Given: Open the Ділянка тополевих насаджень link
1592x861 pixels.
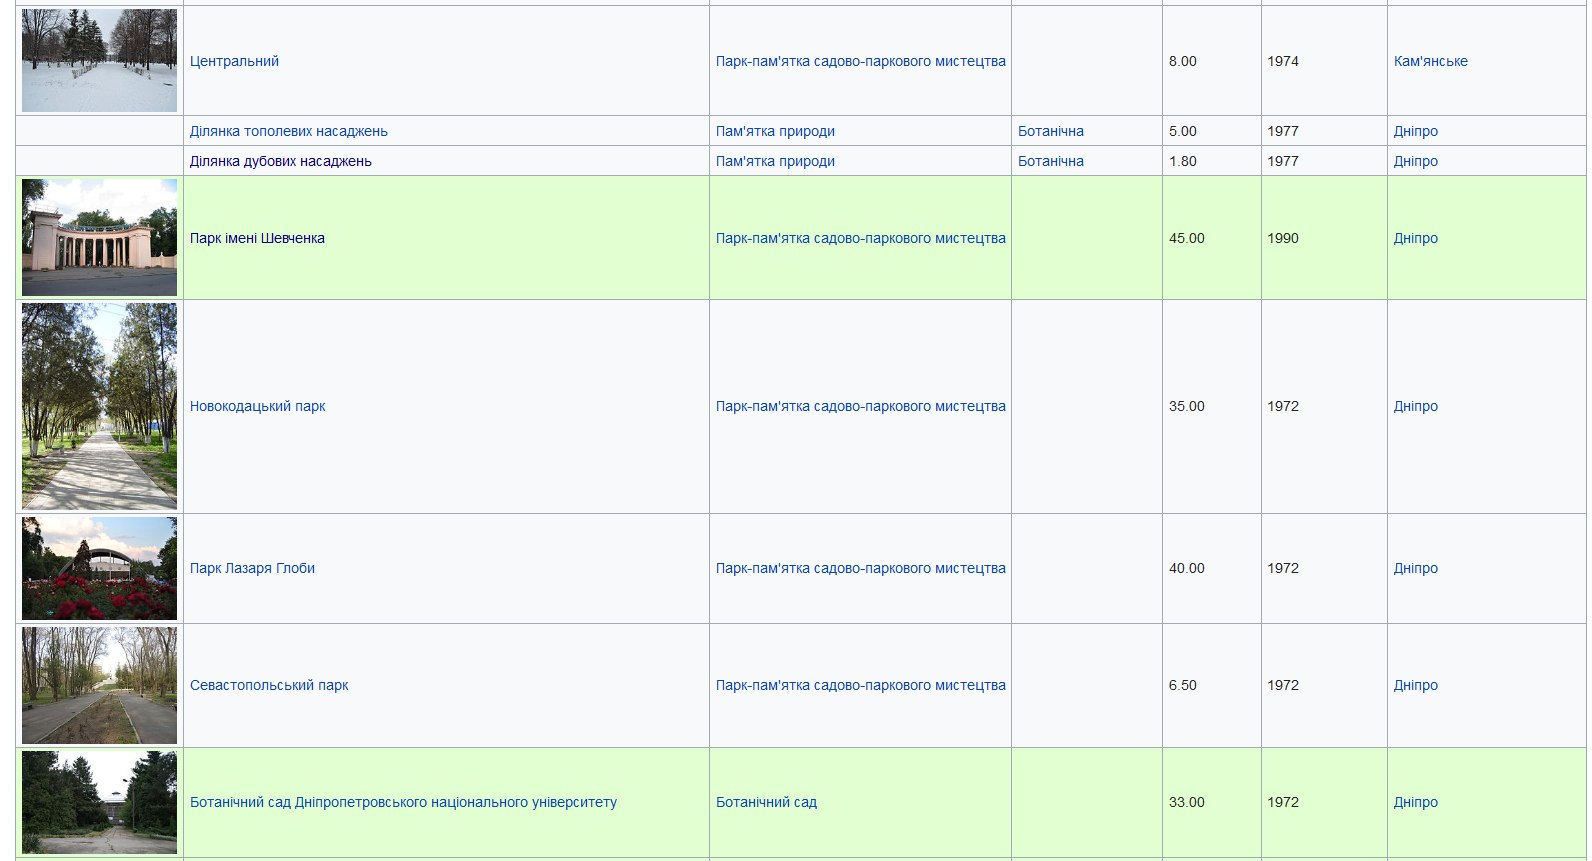Looking at the screenshot, I should click(x=289, y=131).
